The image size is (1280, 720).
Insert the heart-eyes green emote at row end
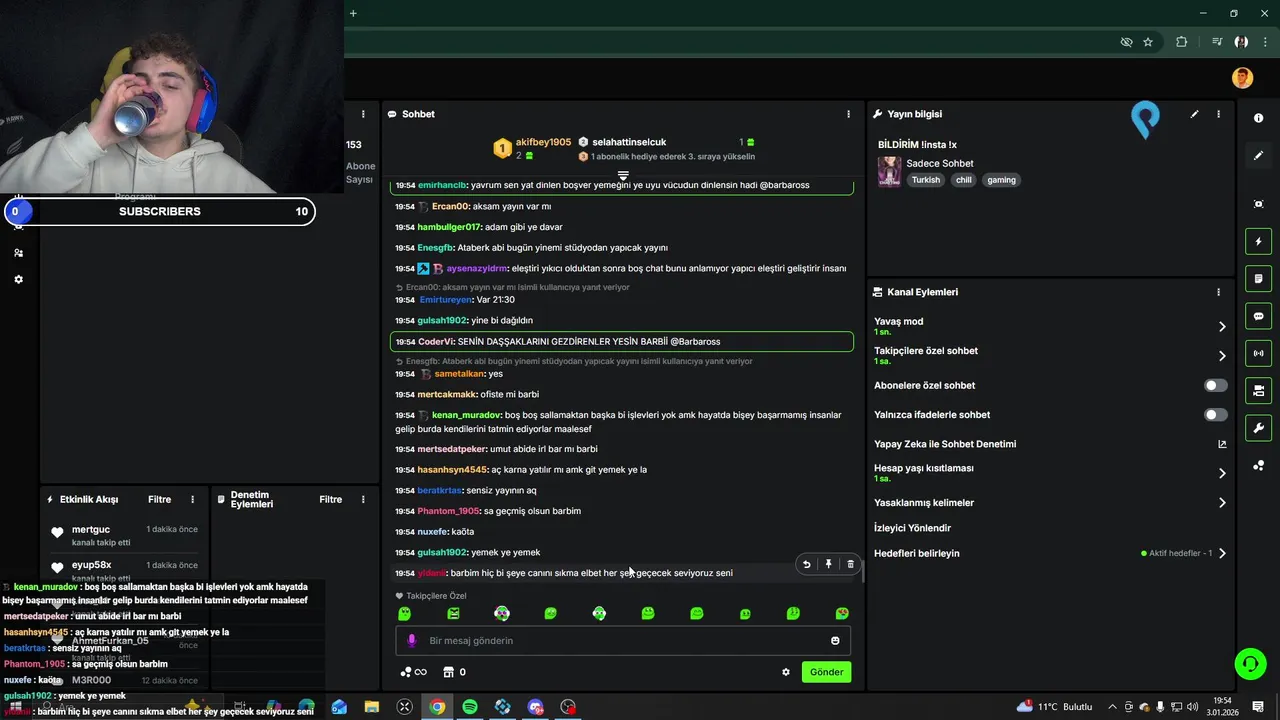point(842,613)
